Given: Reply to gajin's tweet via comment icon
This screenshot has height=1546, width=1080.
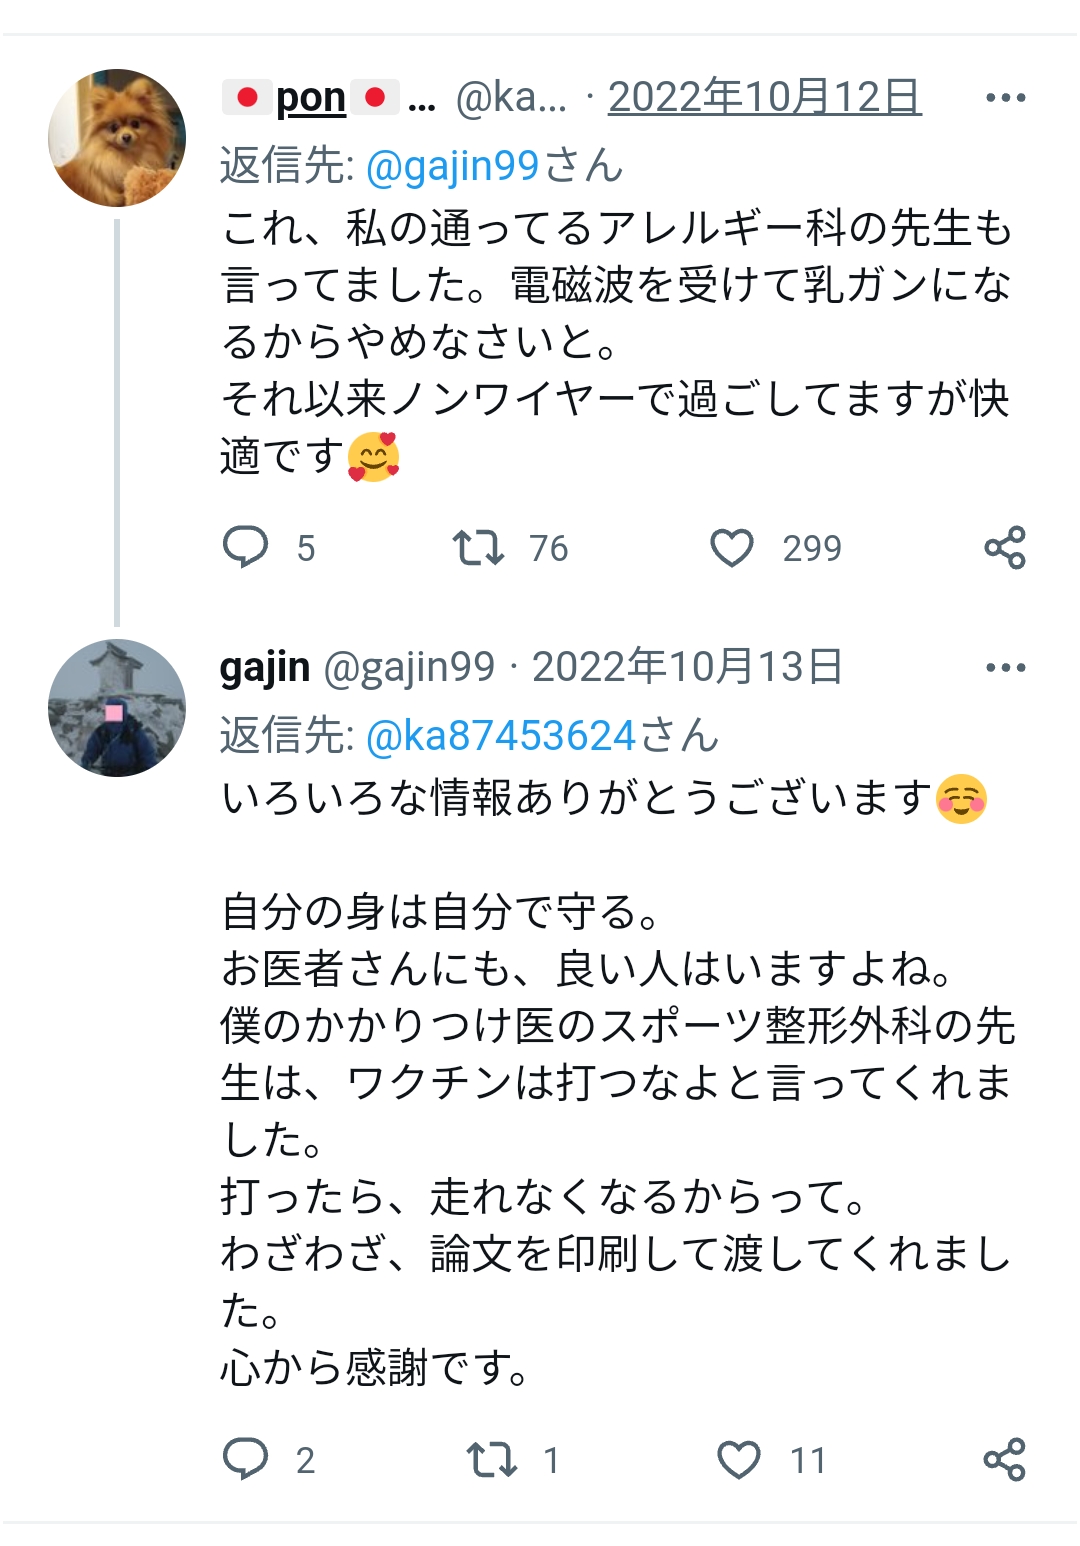Looking at the screenshot, I should coord(245,1459).
